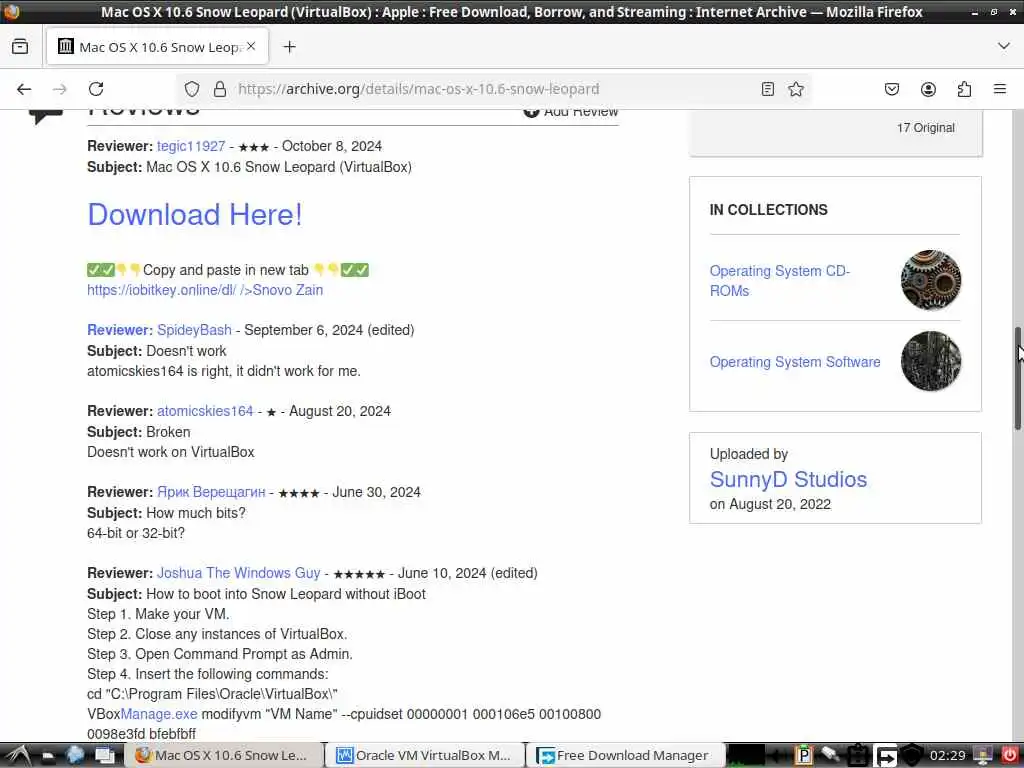This screenshot has width=1024, height=768.
Task: Click the Add Review button
Action: 571,111
